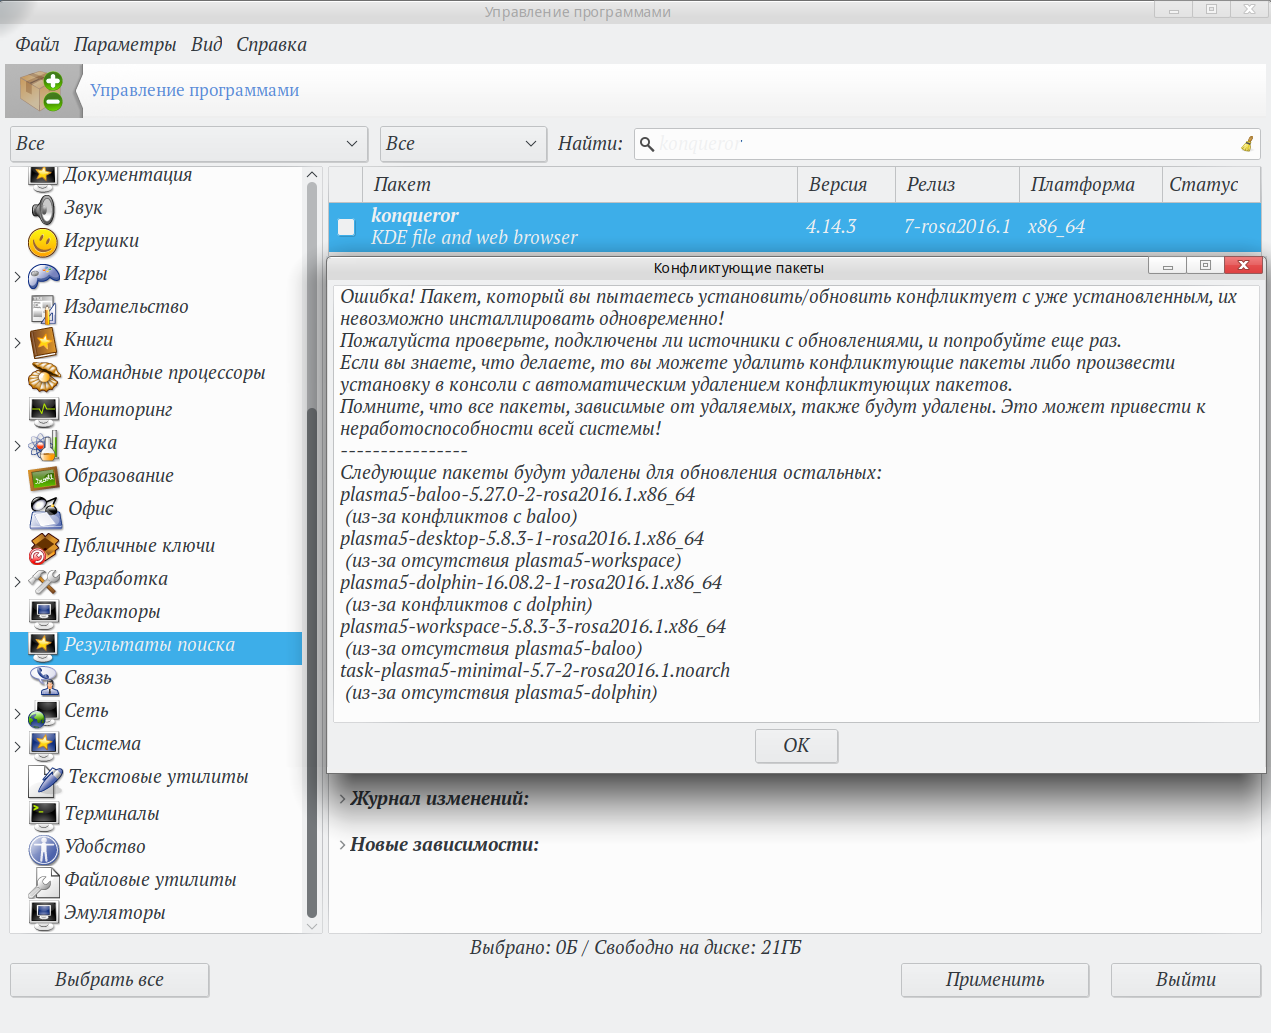Click the Применить button

pos(995,980)
